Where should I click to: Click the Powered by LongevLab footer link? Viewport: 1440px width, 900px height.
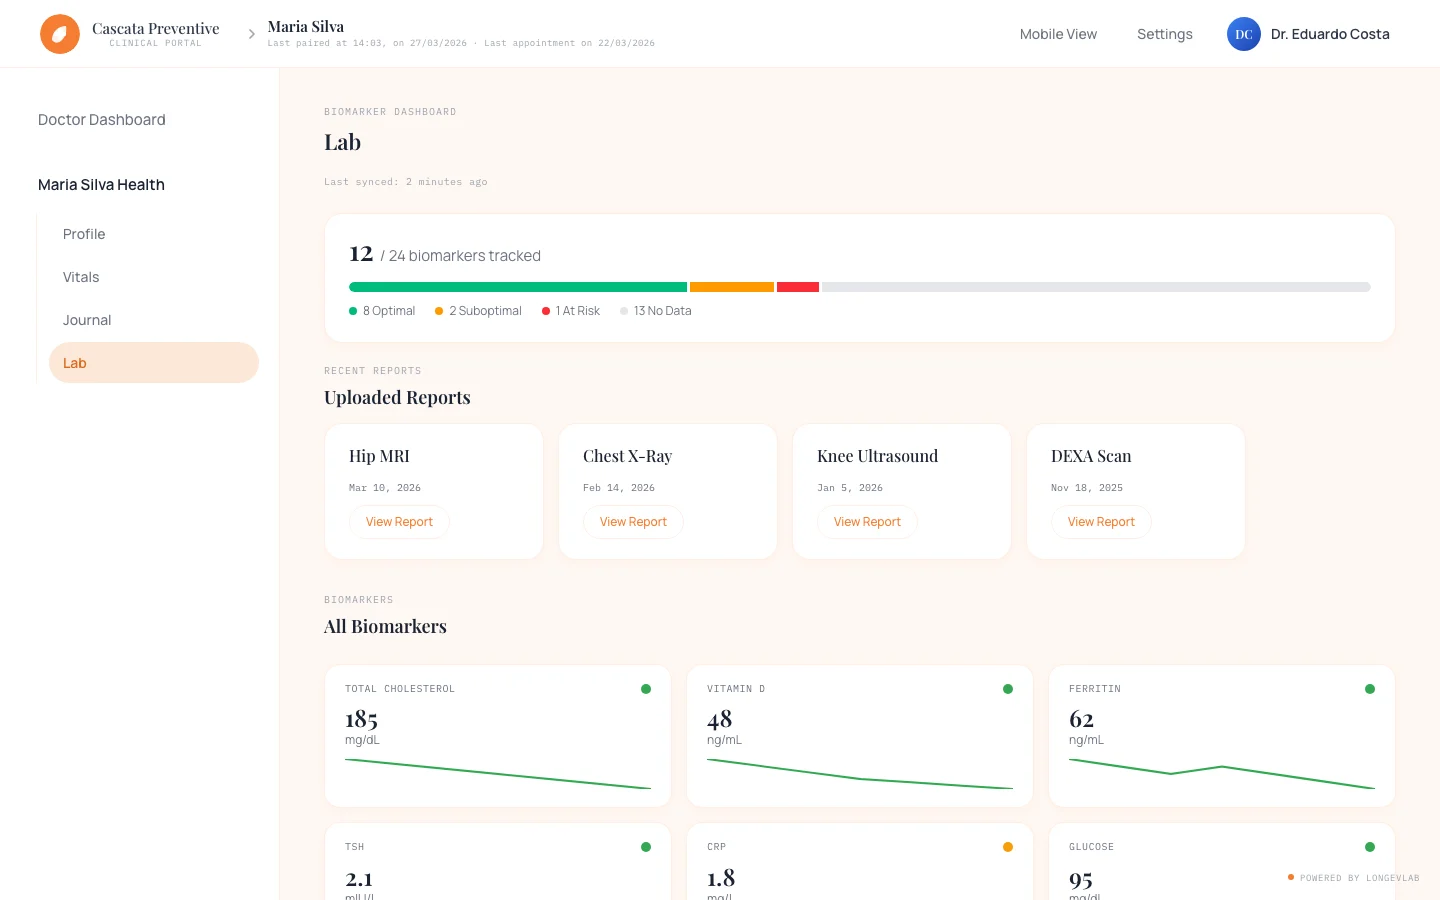1354,878
